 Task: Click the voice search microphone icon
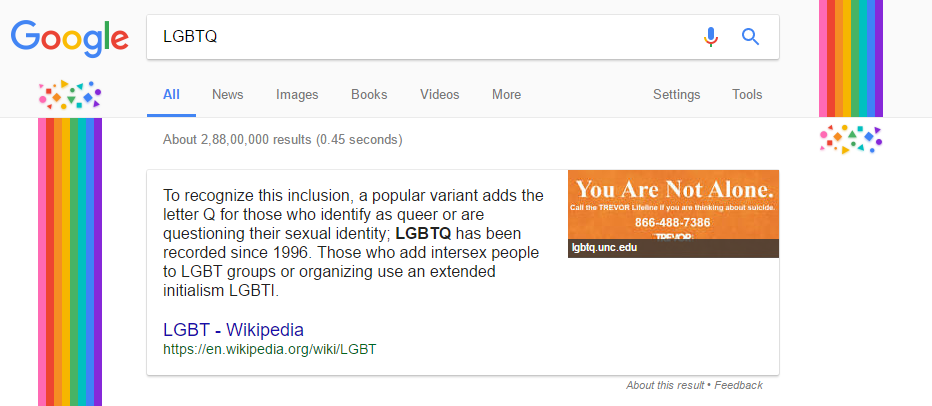[711, 37]
